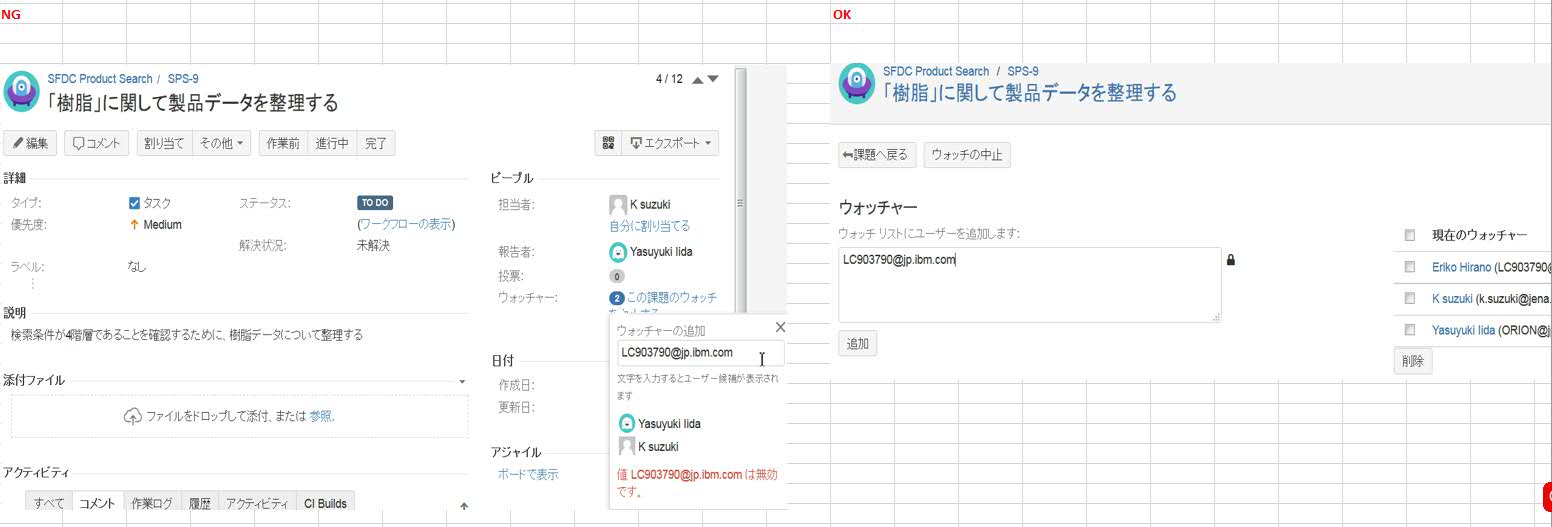Click the upload cloud icon in attachments

coord(133,416)
